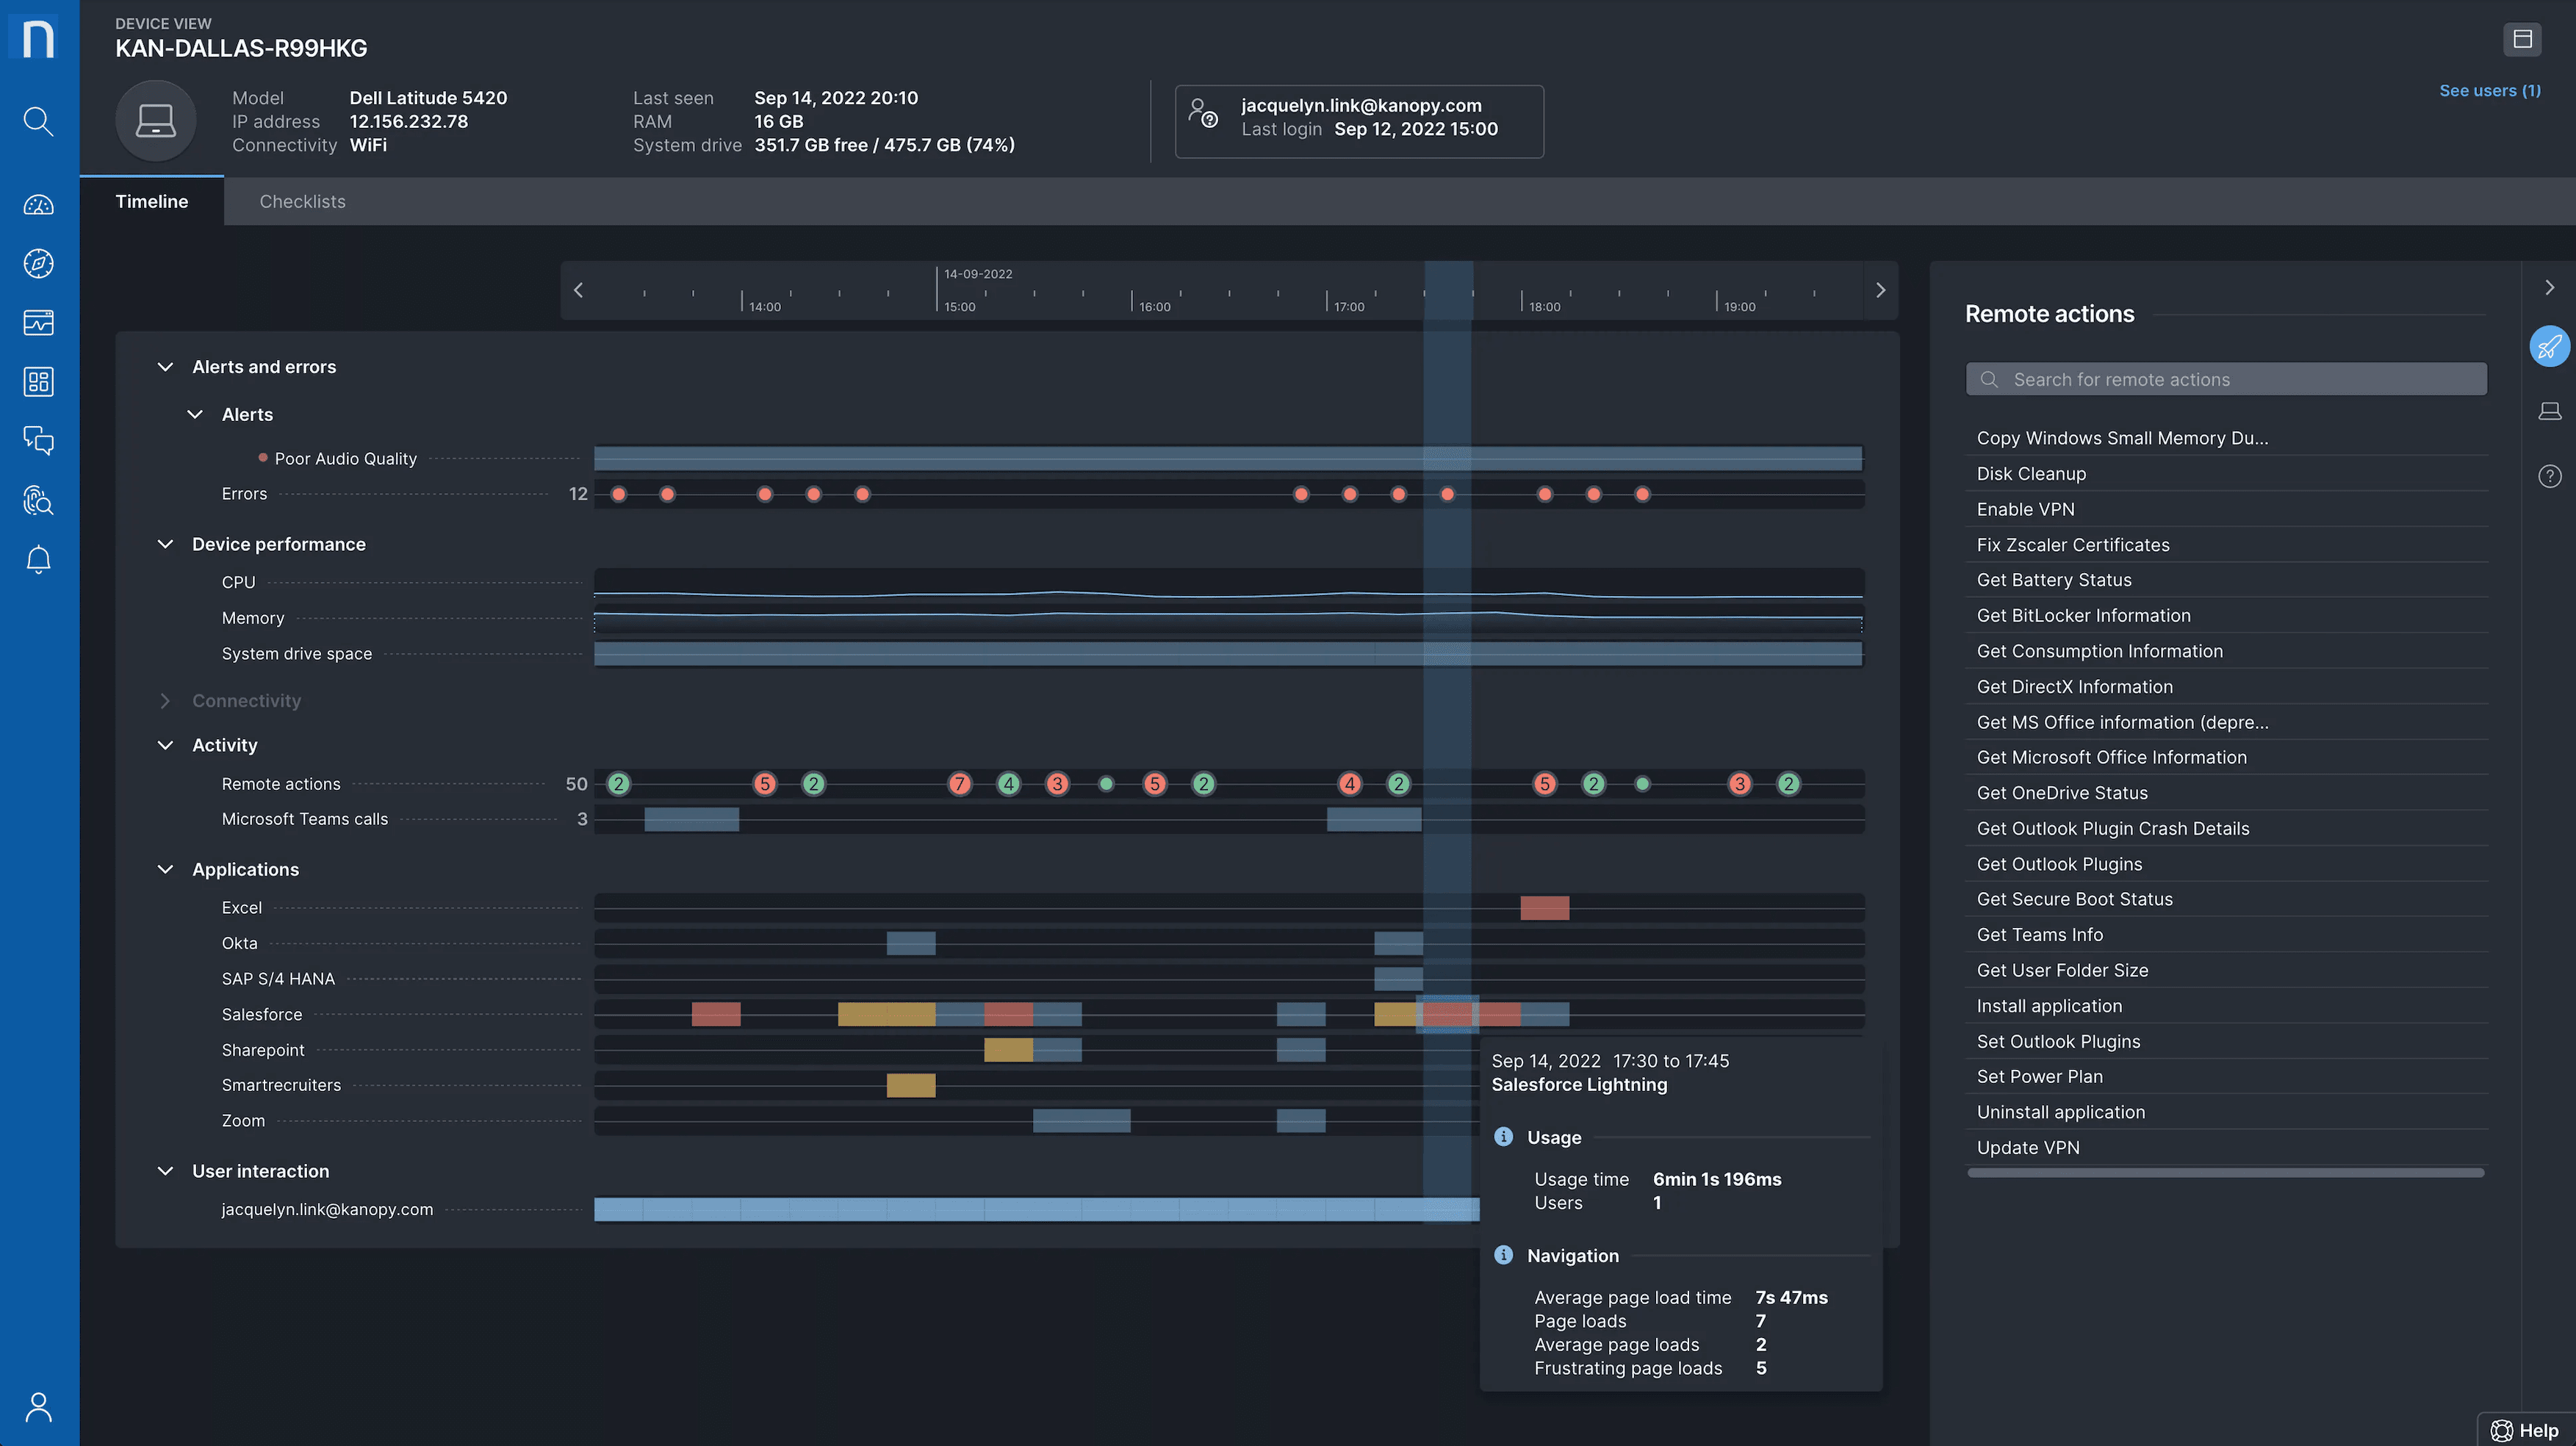This screenshot has height=1446, width=2576.
Task: Open the chat bubbles icon in sidebar
Action: [x=38, y=440]
